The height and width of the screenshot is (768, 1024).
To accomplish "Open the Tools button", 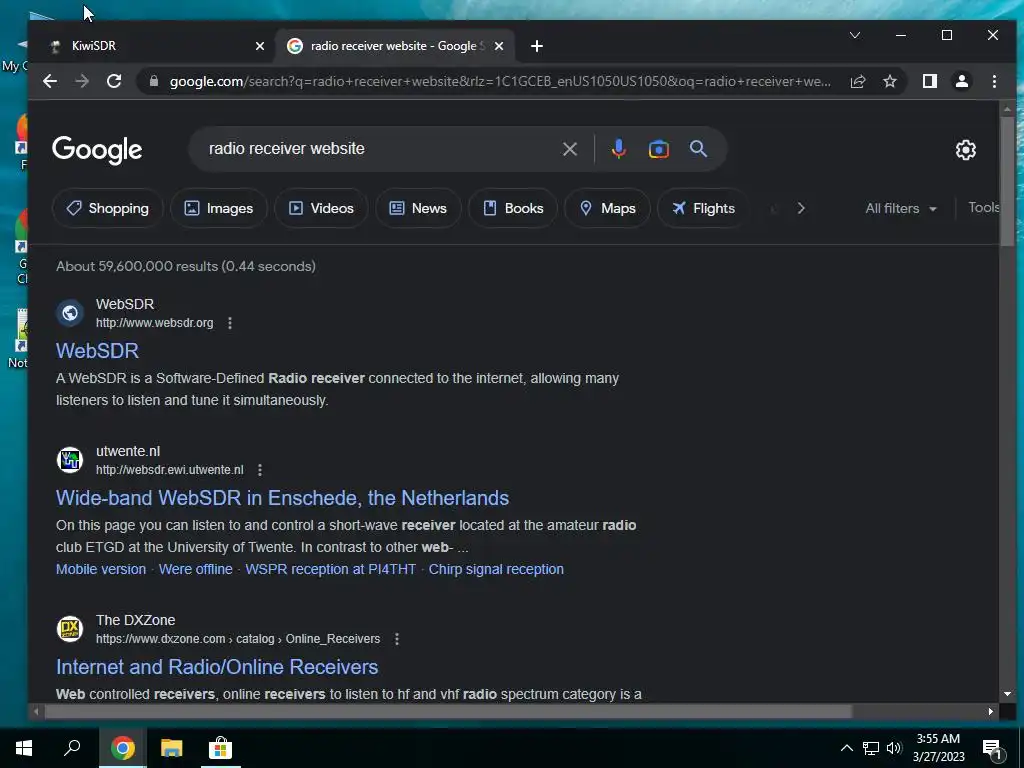I will pos(984,208).
